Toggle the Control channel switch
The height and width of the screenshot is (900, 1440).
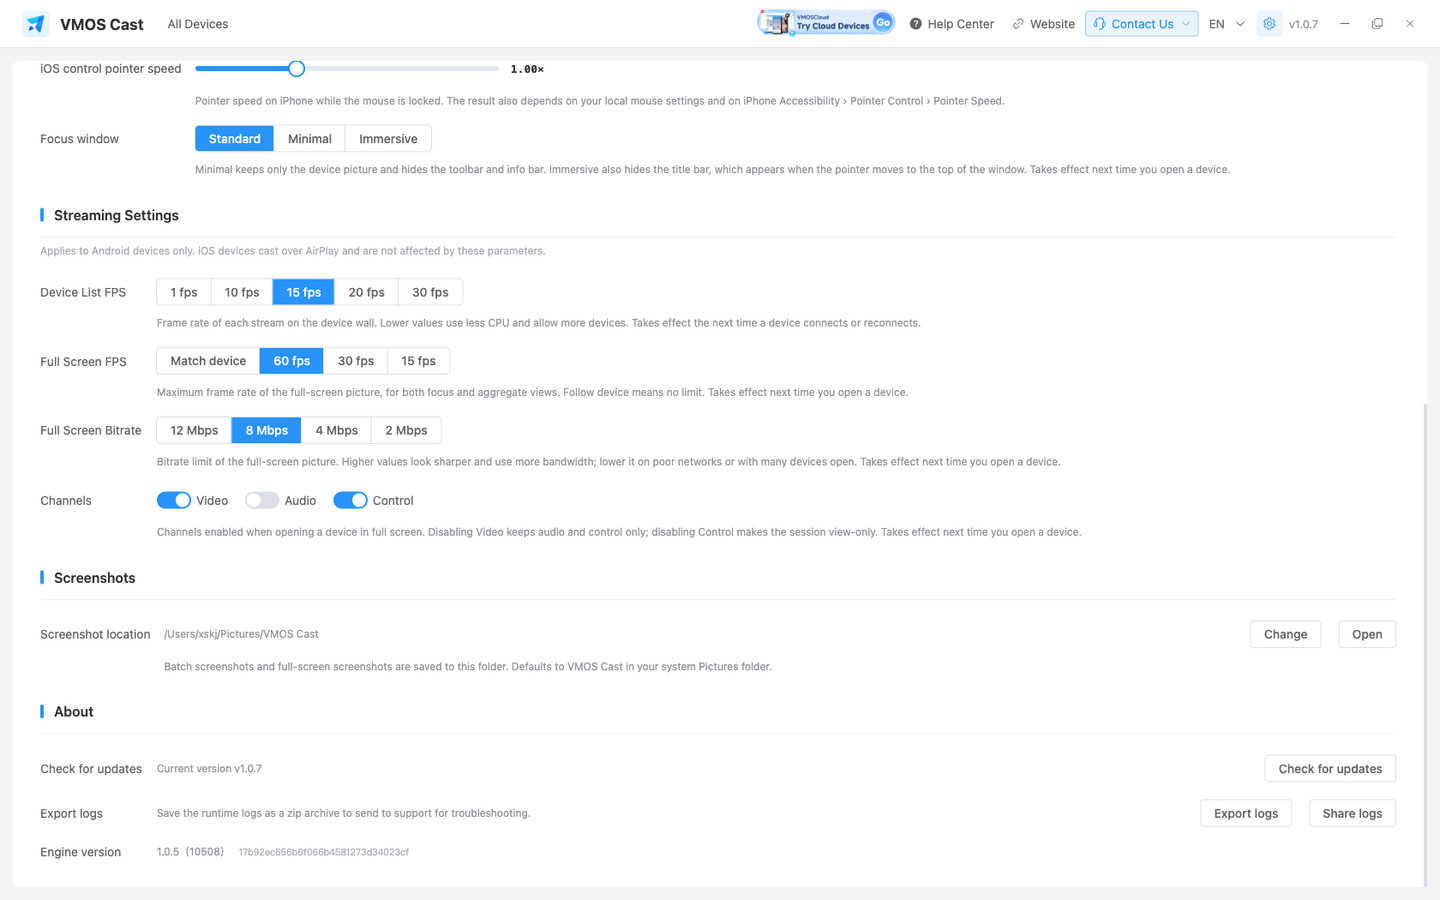350,500
